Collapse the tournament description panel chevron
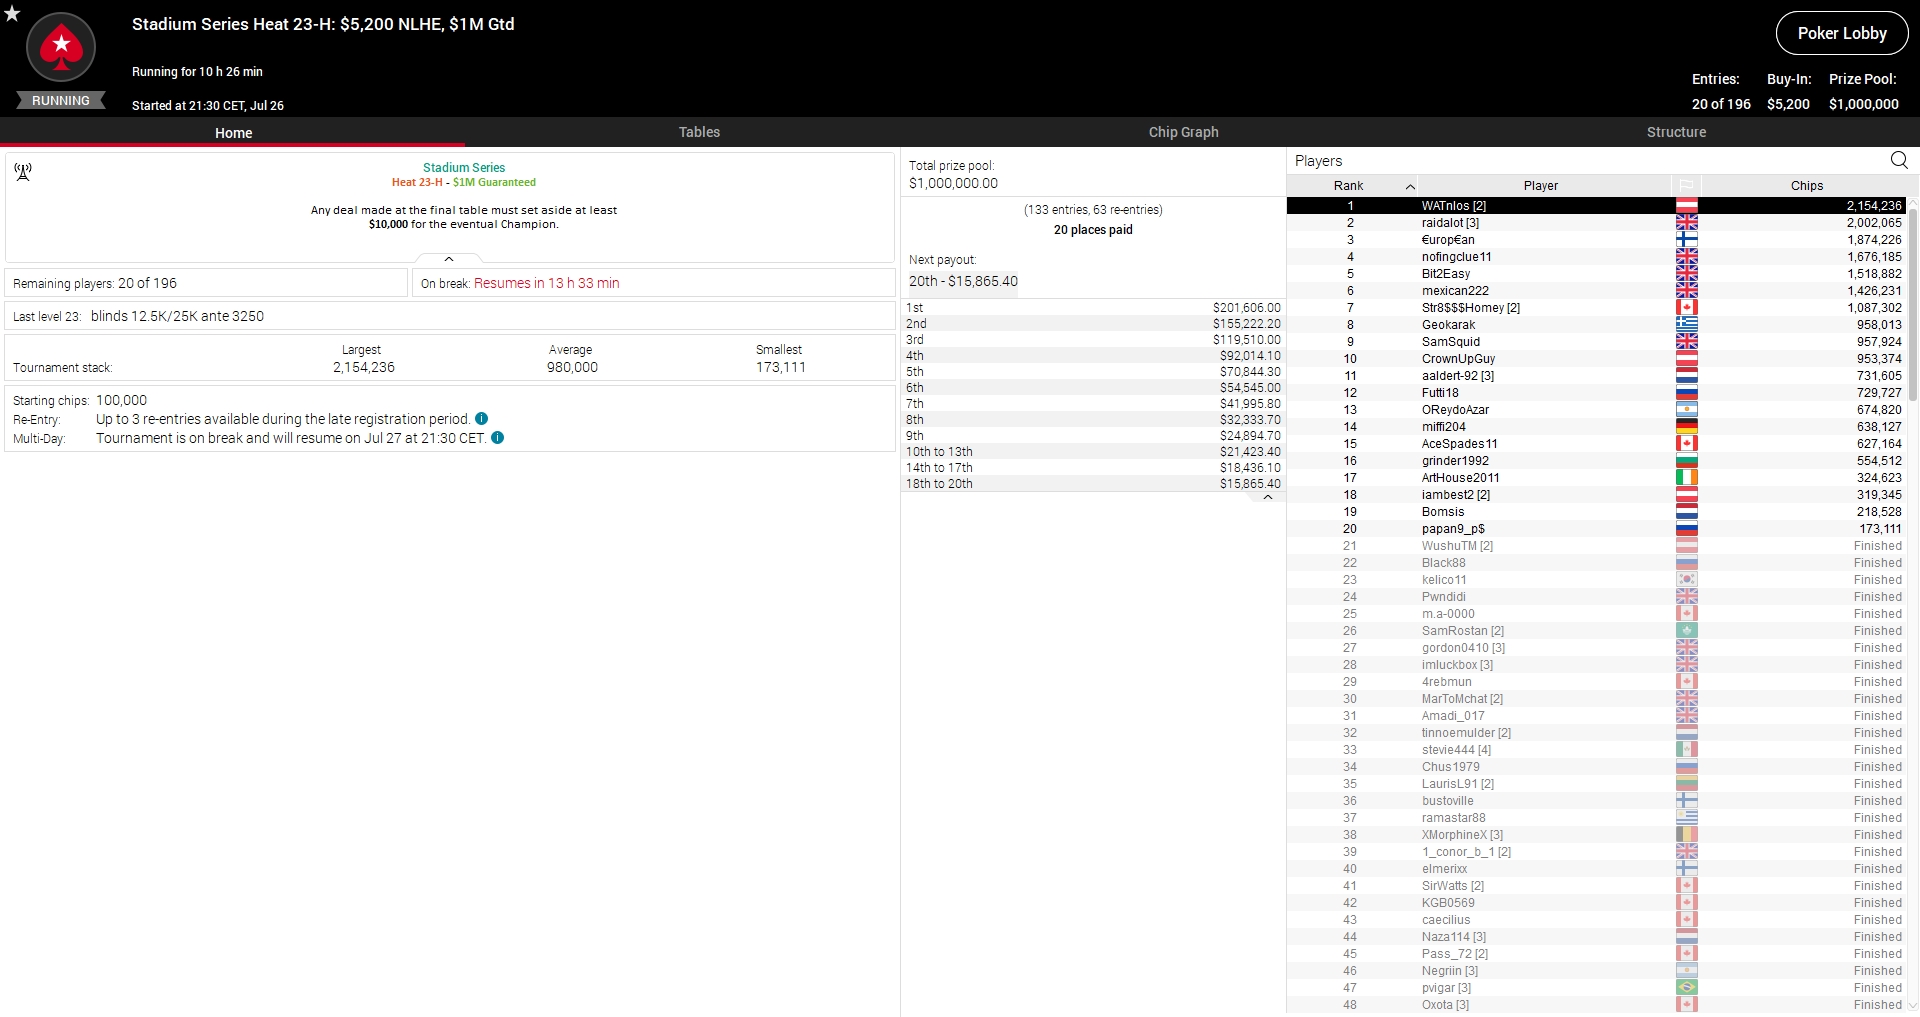The image size is (1920, 1017). click(x=449, y=259)
